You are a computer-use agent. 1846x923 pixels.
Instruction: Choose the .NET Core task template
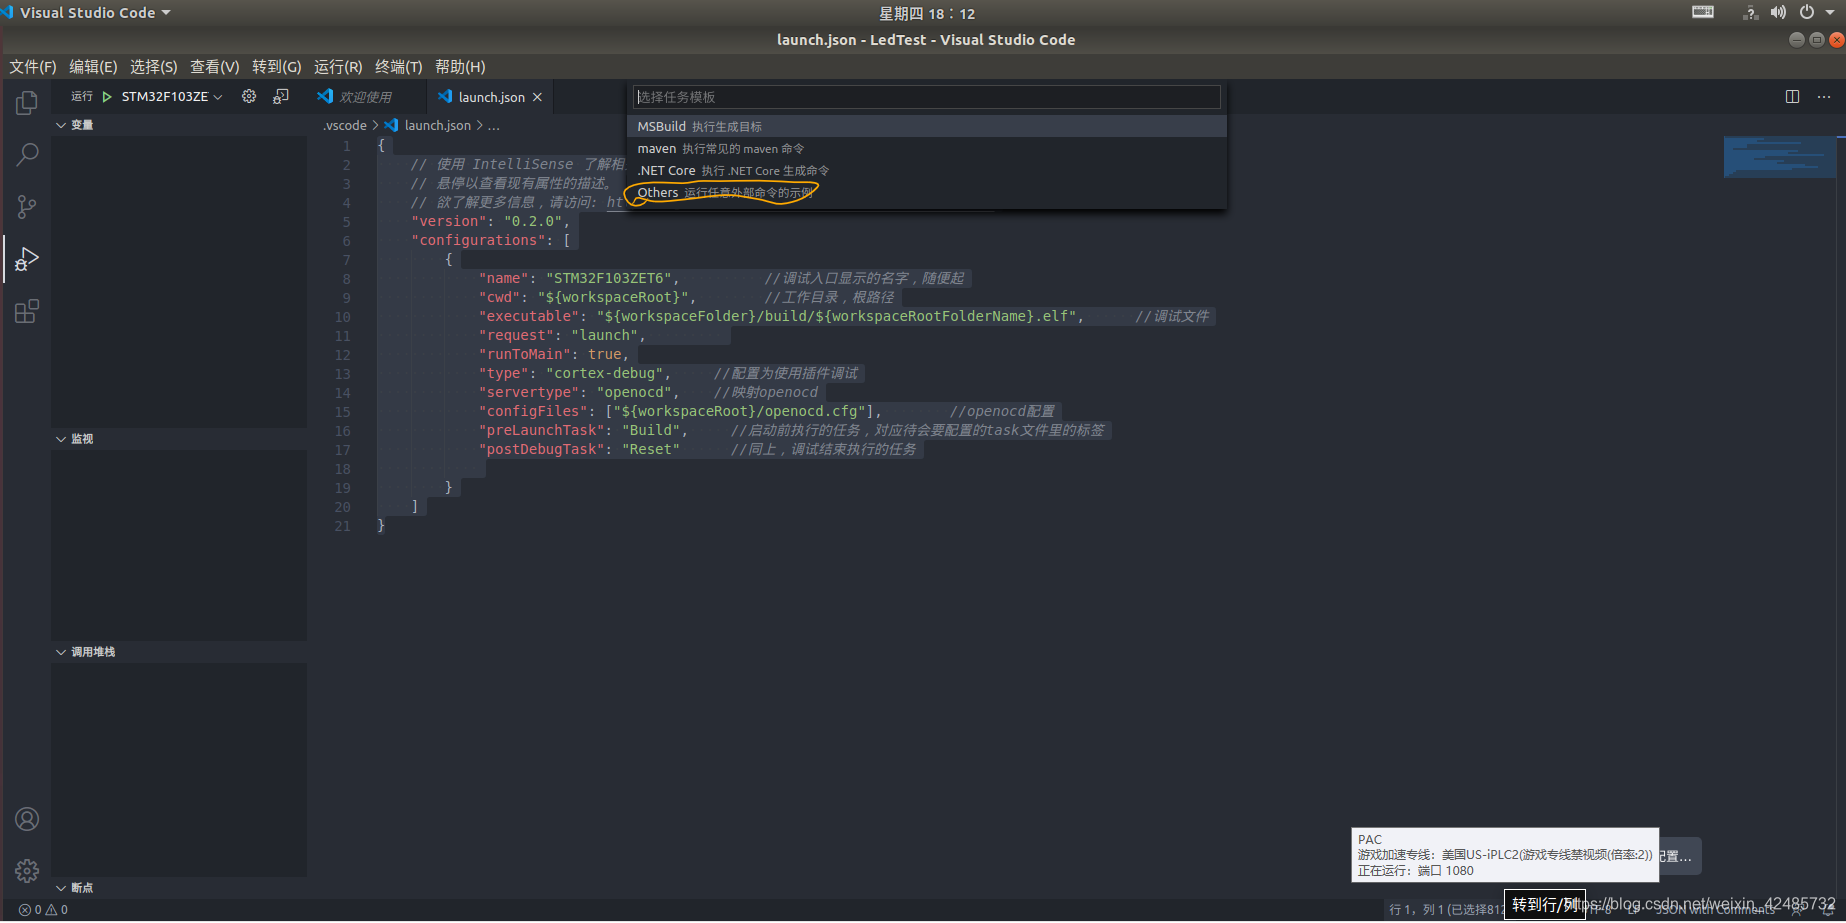(927, 171)
